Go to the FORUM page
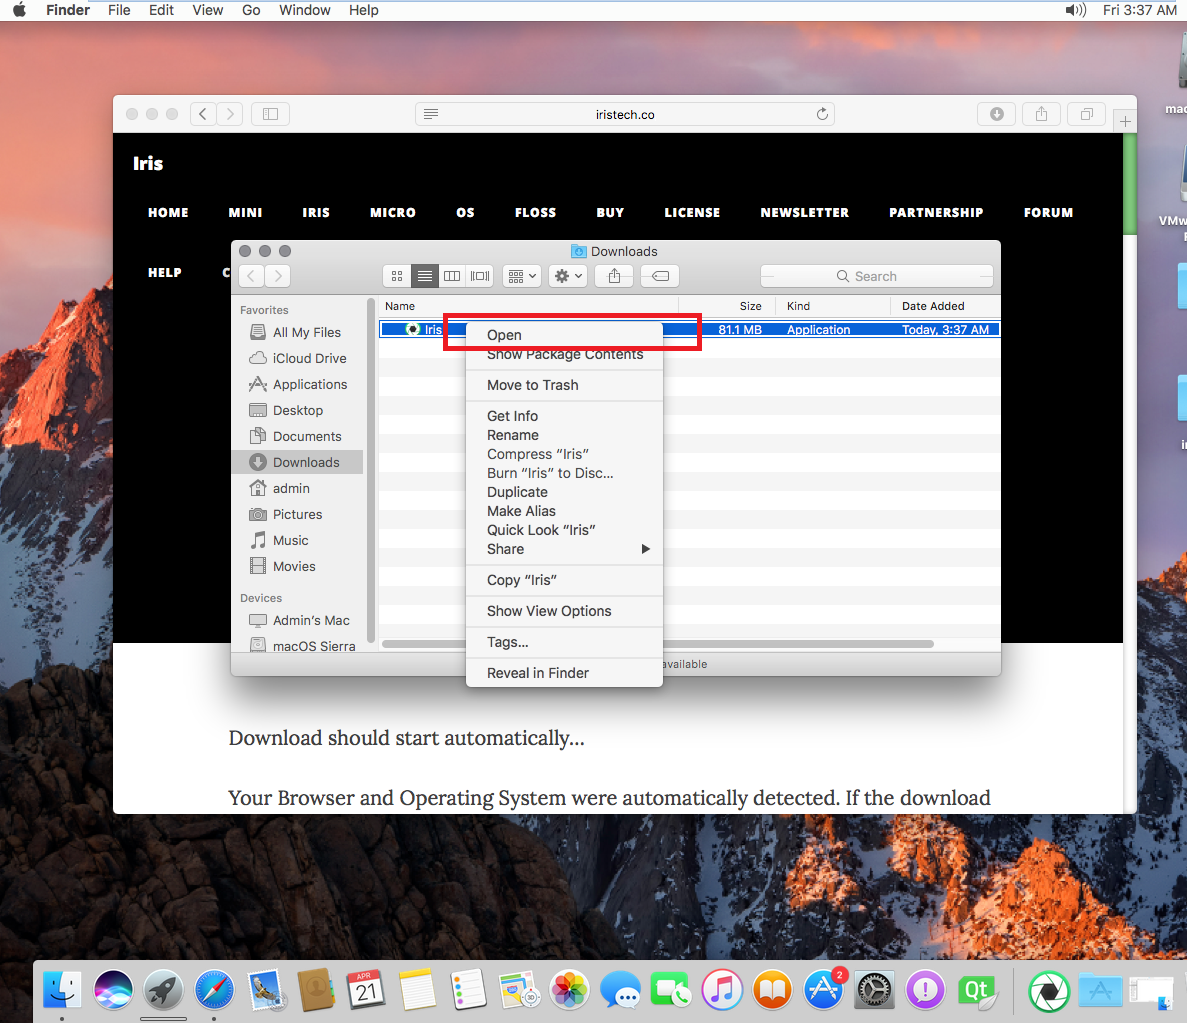Image resolution: width=1187 pixels, height=1023 pixels. click(1048, 213)
